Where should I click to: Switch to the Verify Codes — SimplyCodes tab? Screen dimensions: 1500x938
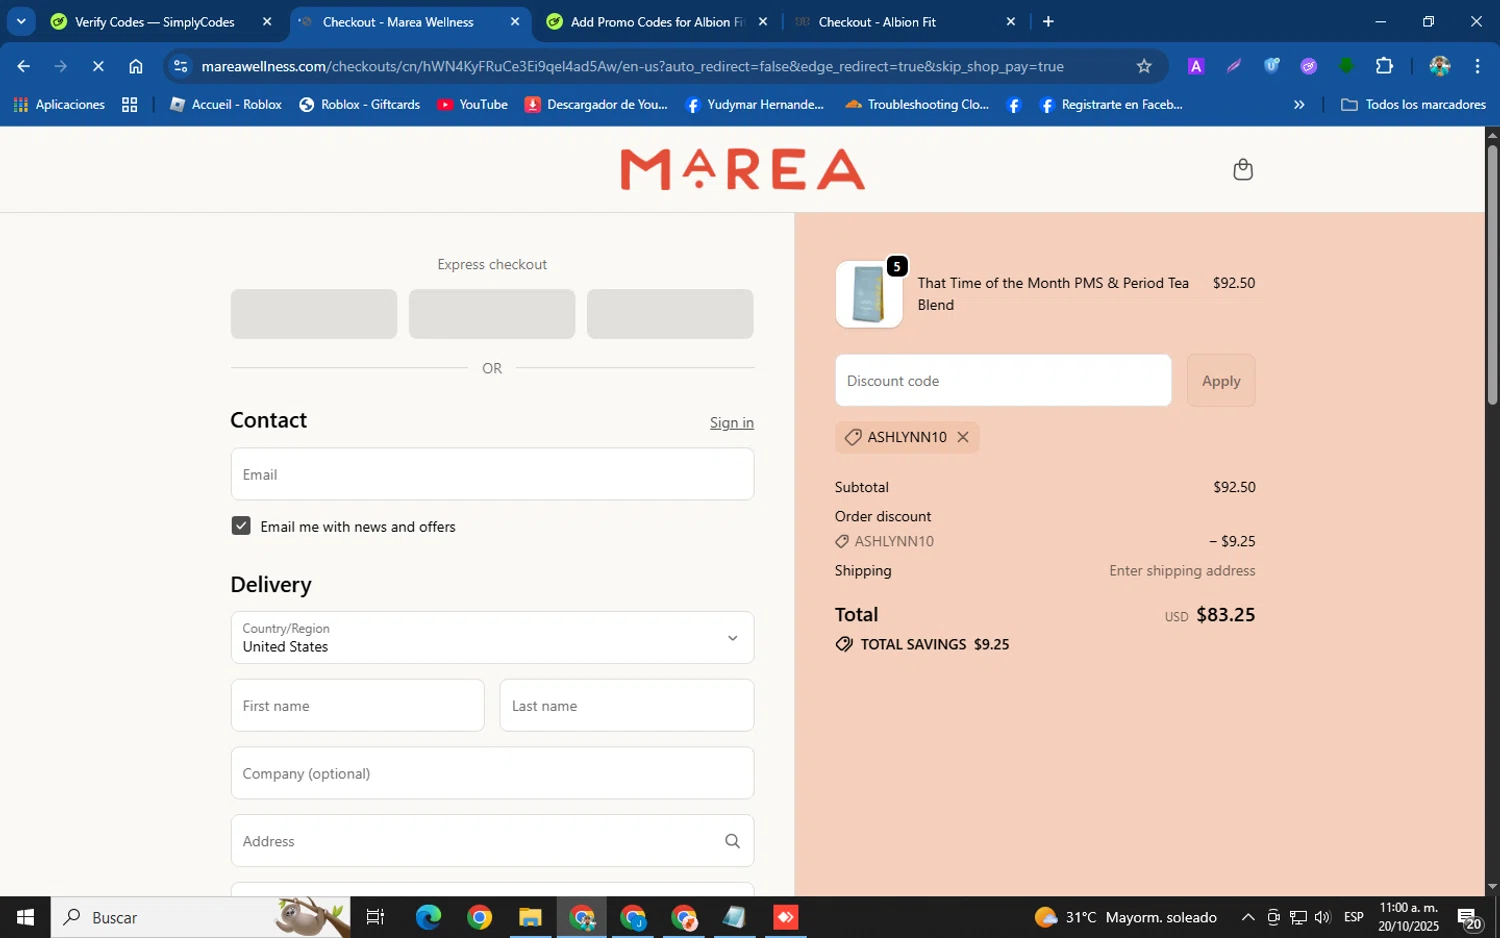point(155,21)
